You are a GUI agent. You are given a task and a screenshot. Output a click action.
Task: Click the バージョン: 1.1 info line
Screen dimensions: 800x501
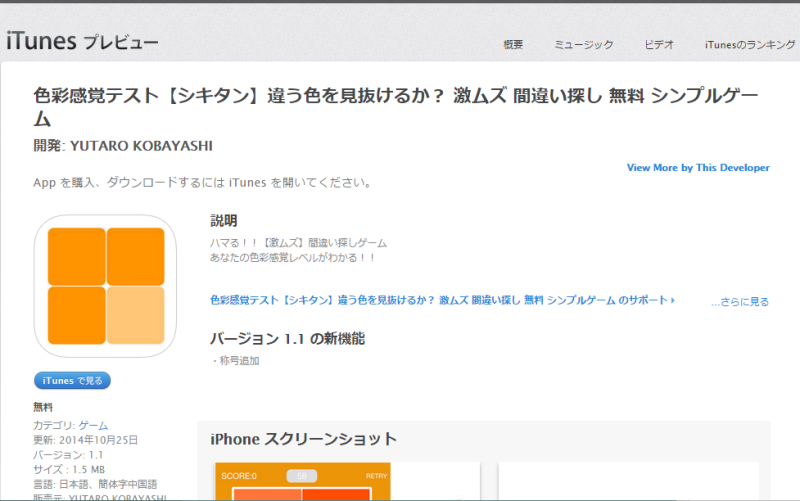click(x=68, y=455)
